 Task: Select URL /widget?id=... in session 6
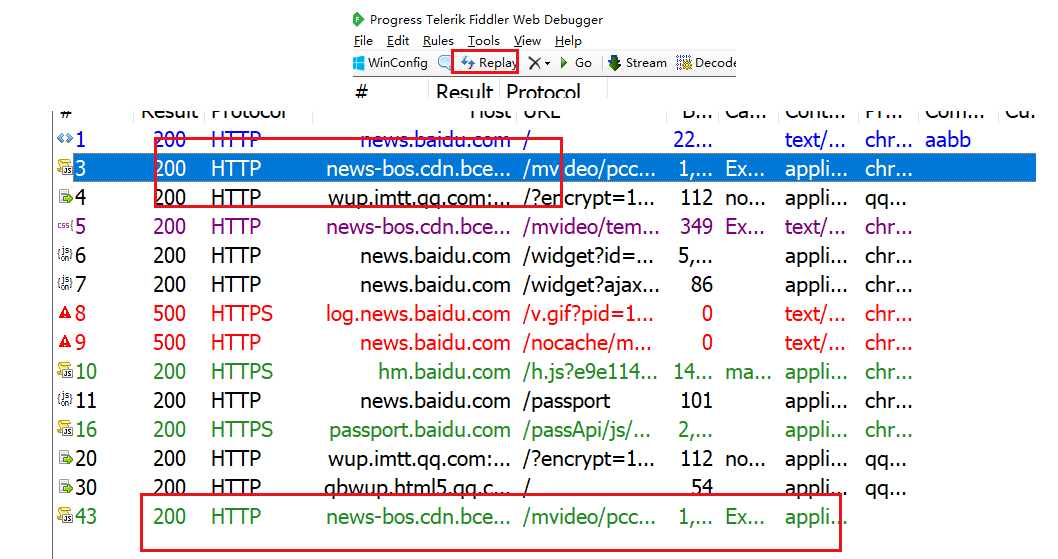click(588, 256)
